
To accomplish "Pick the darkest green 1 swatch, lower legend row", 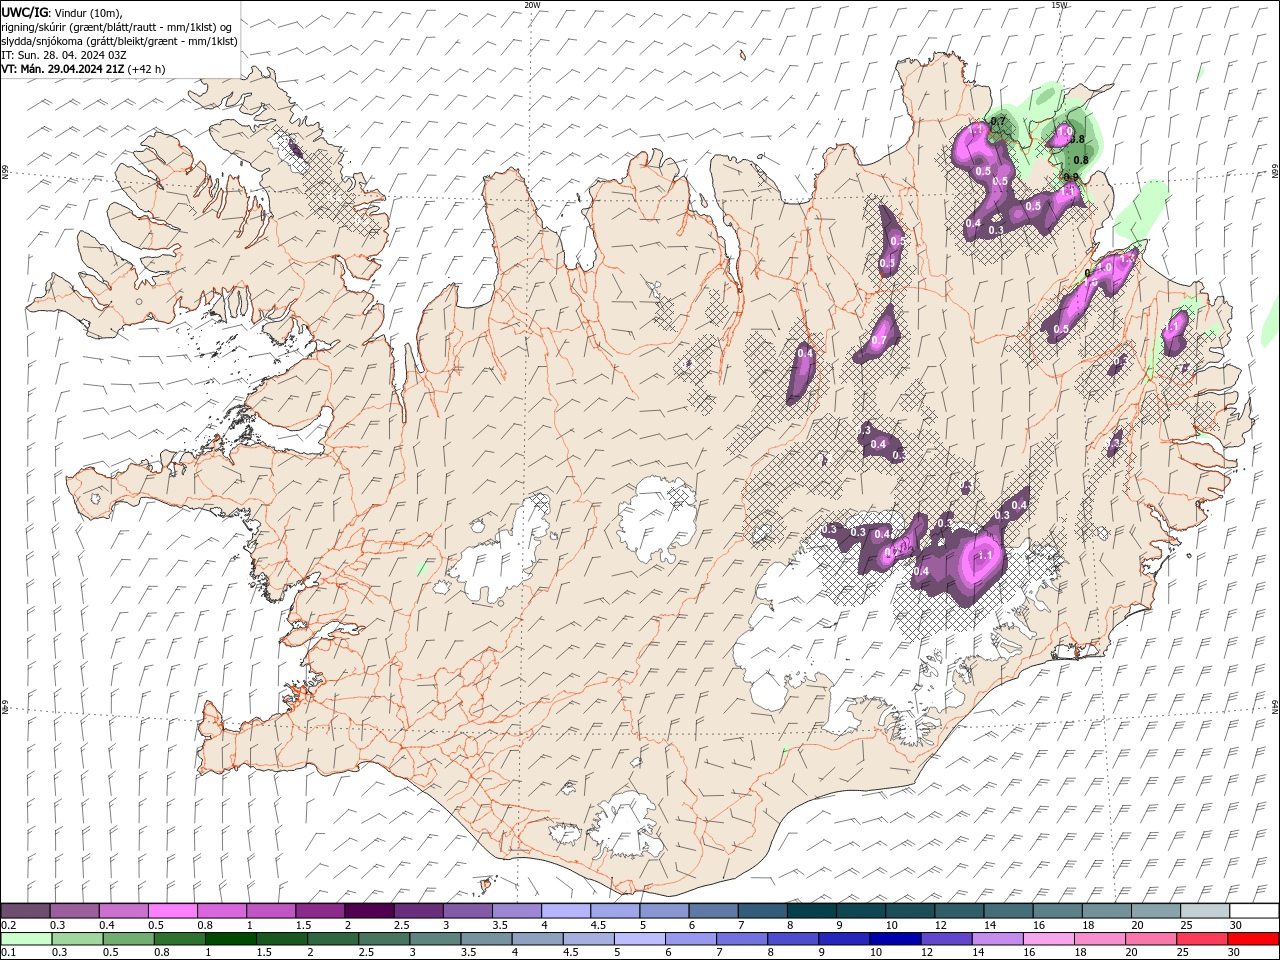I will click(x=231, y=939).
